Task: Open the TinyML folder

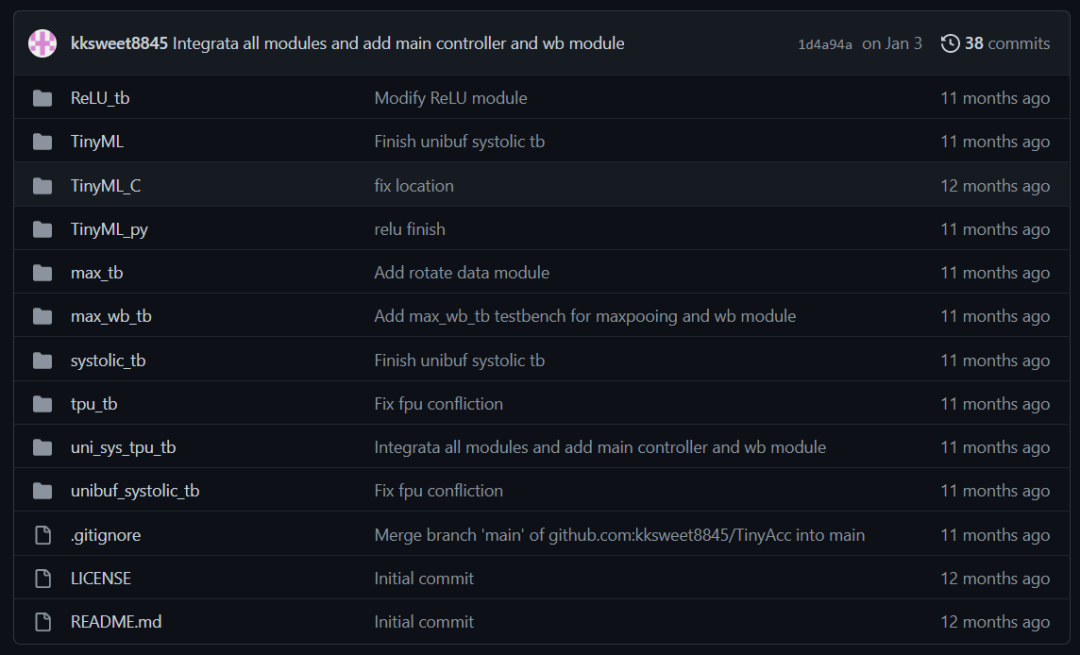Action: (x=97, y=142)
